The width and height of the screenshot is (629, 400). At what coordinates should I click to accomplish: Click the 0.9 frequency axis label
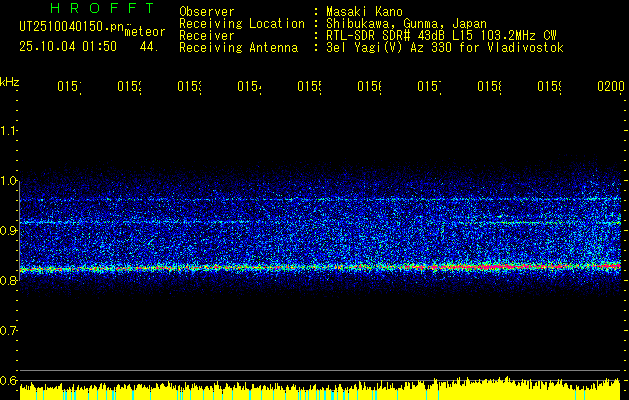(x=9, y=231)
